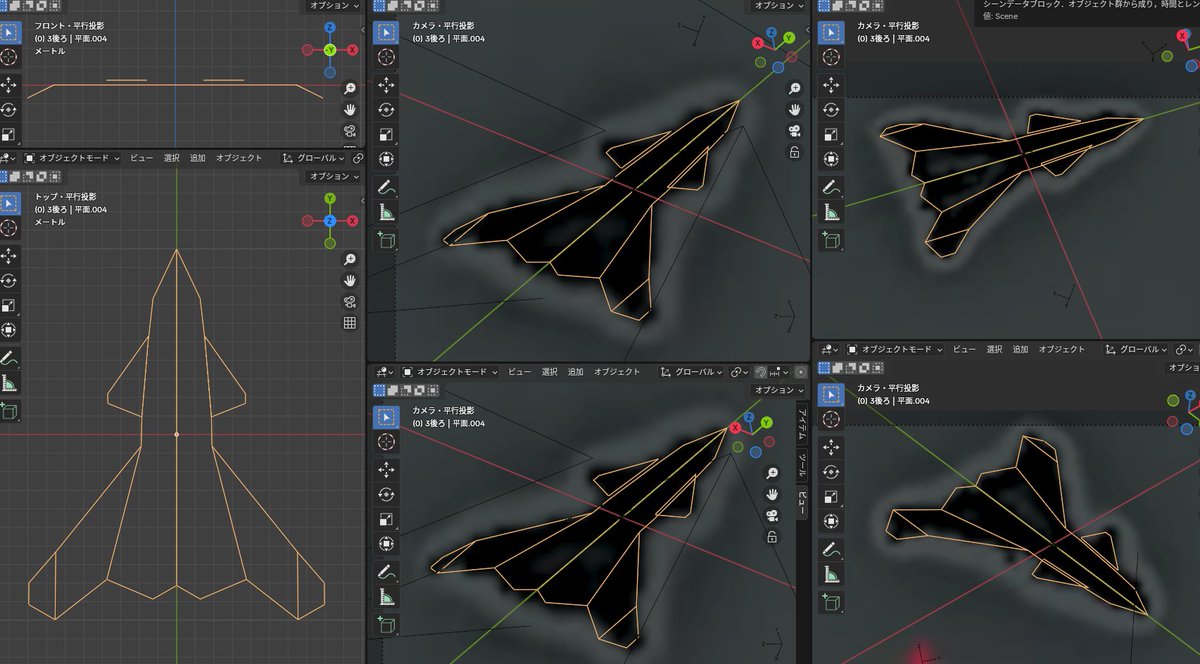
Task: Open the オブジェクトモード dropdown in the Top view header
Action: tap(72, 158)
